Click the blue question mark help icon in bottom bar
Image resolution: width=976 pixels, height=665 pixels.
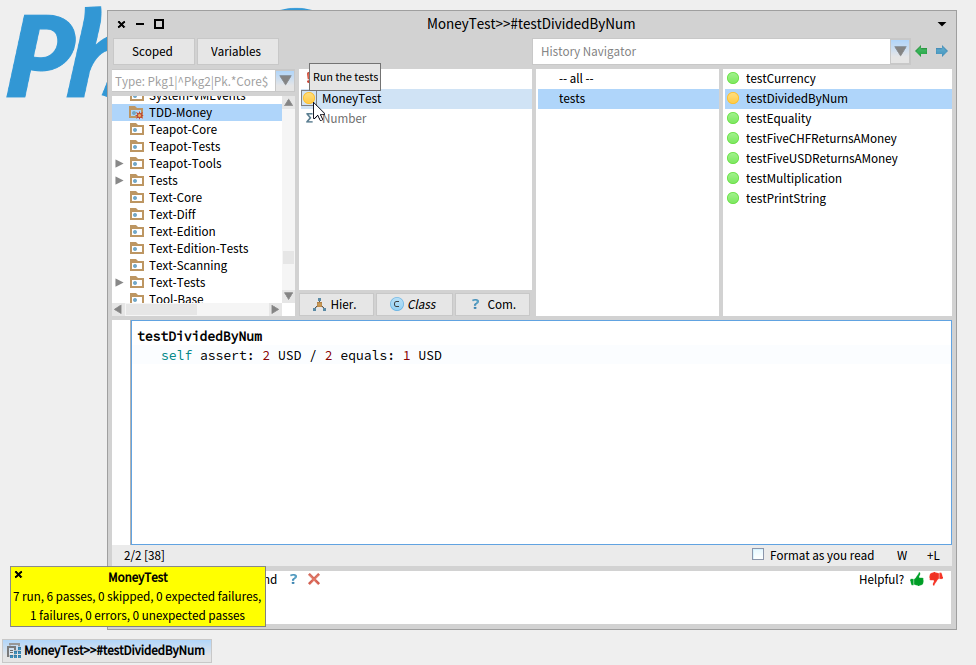point(293,579)
